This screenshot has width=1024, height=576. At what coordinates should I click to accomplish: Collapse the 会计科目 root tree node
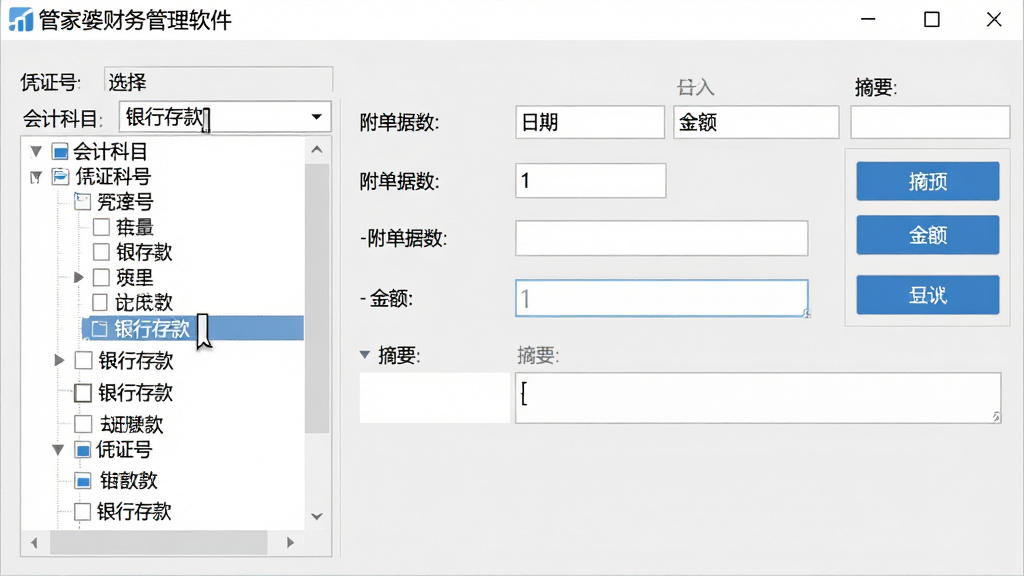(37, 152)
